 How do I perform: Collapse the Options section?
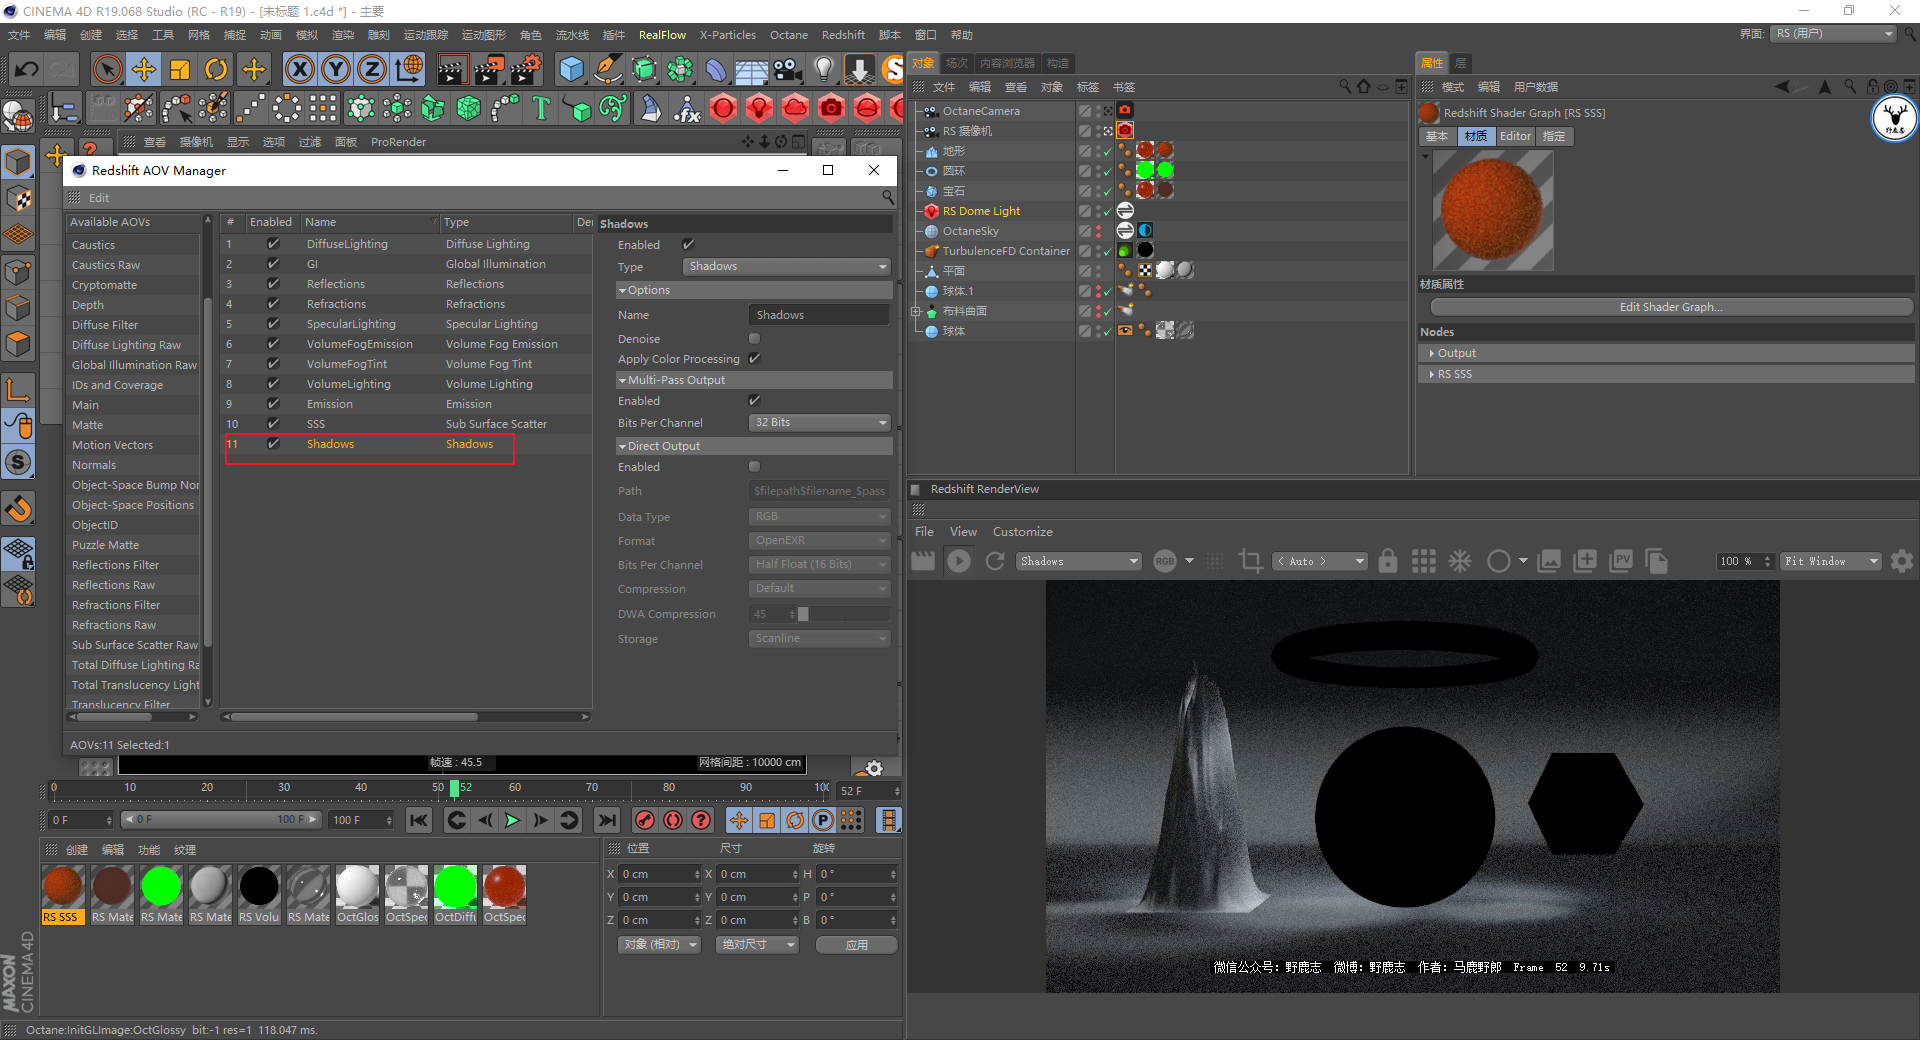pos(754,290)
